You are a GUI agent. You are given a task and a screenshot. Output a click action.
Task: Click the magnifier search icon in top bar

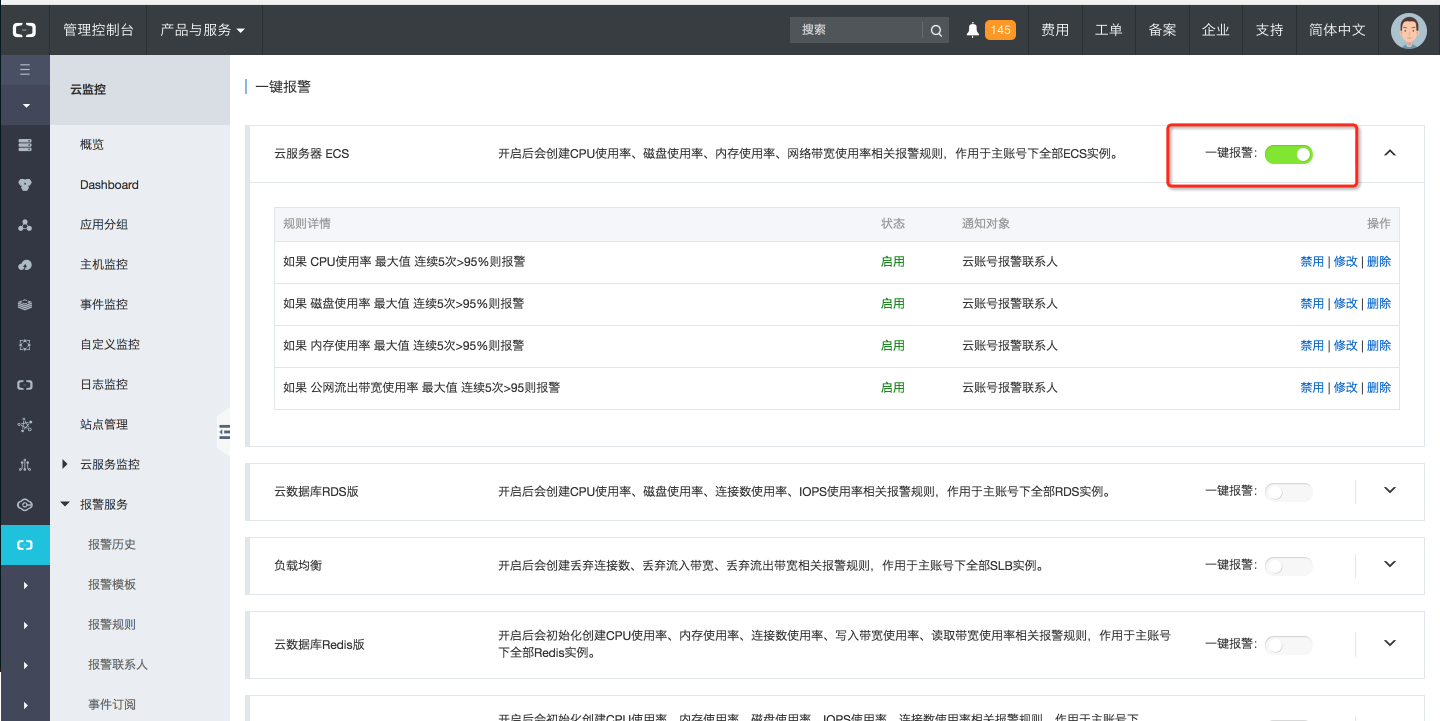[936, 31]
